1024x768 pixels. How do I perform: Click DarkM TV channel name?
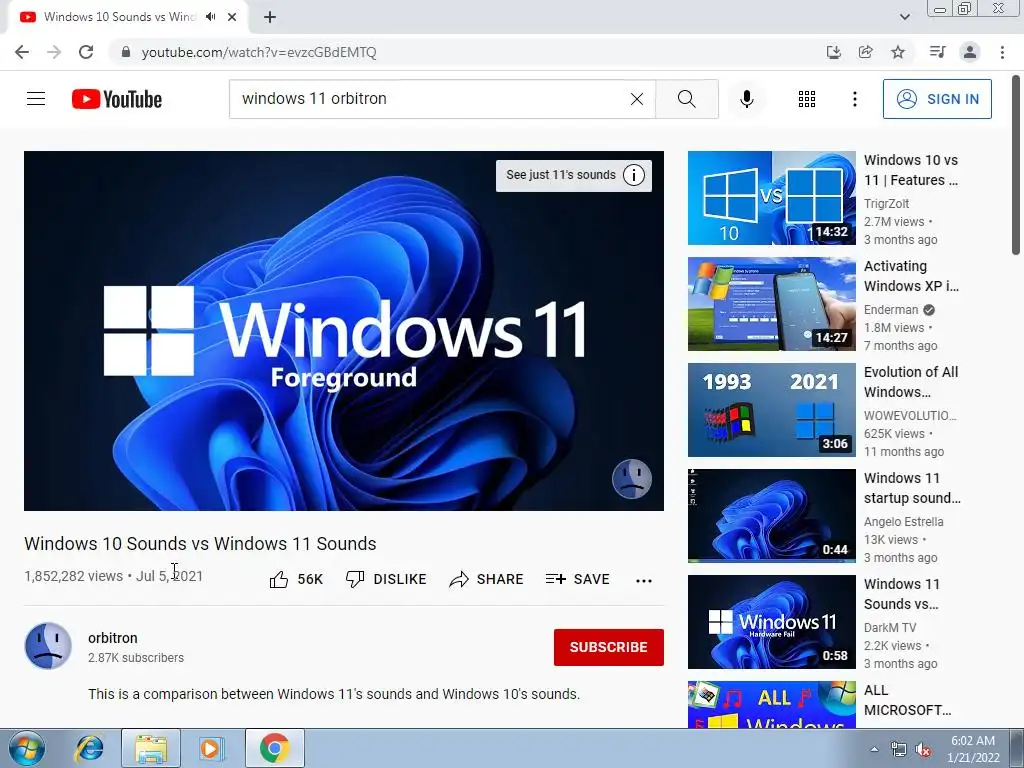pos(890,628)
